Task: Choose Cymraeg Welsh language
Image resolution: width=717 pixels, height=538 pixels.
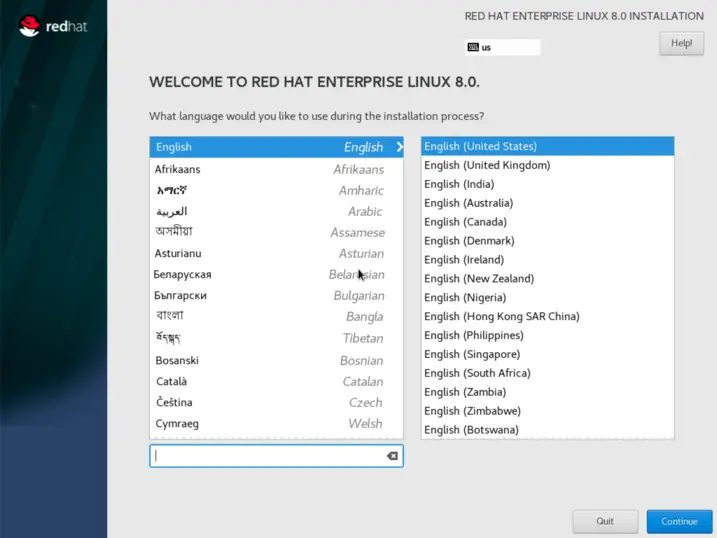Action: point(276,423)
